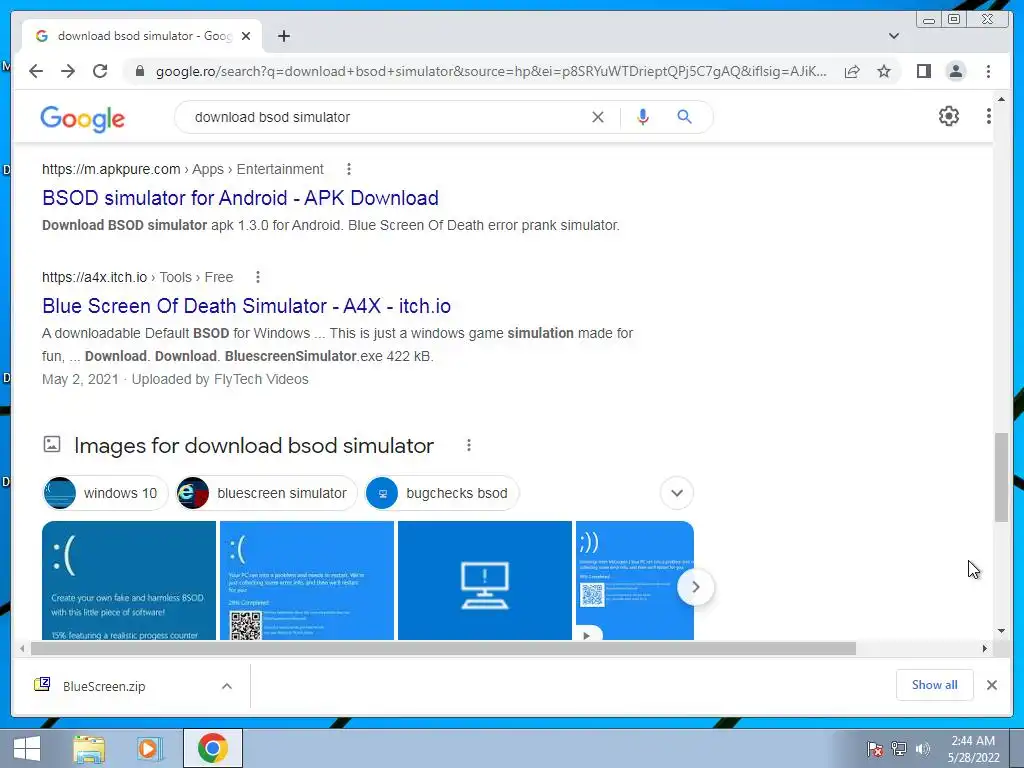
Task: Open the Chrome profile avatar
Action: (955, 71)
